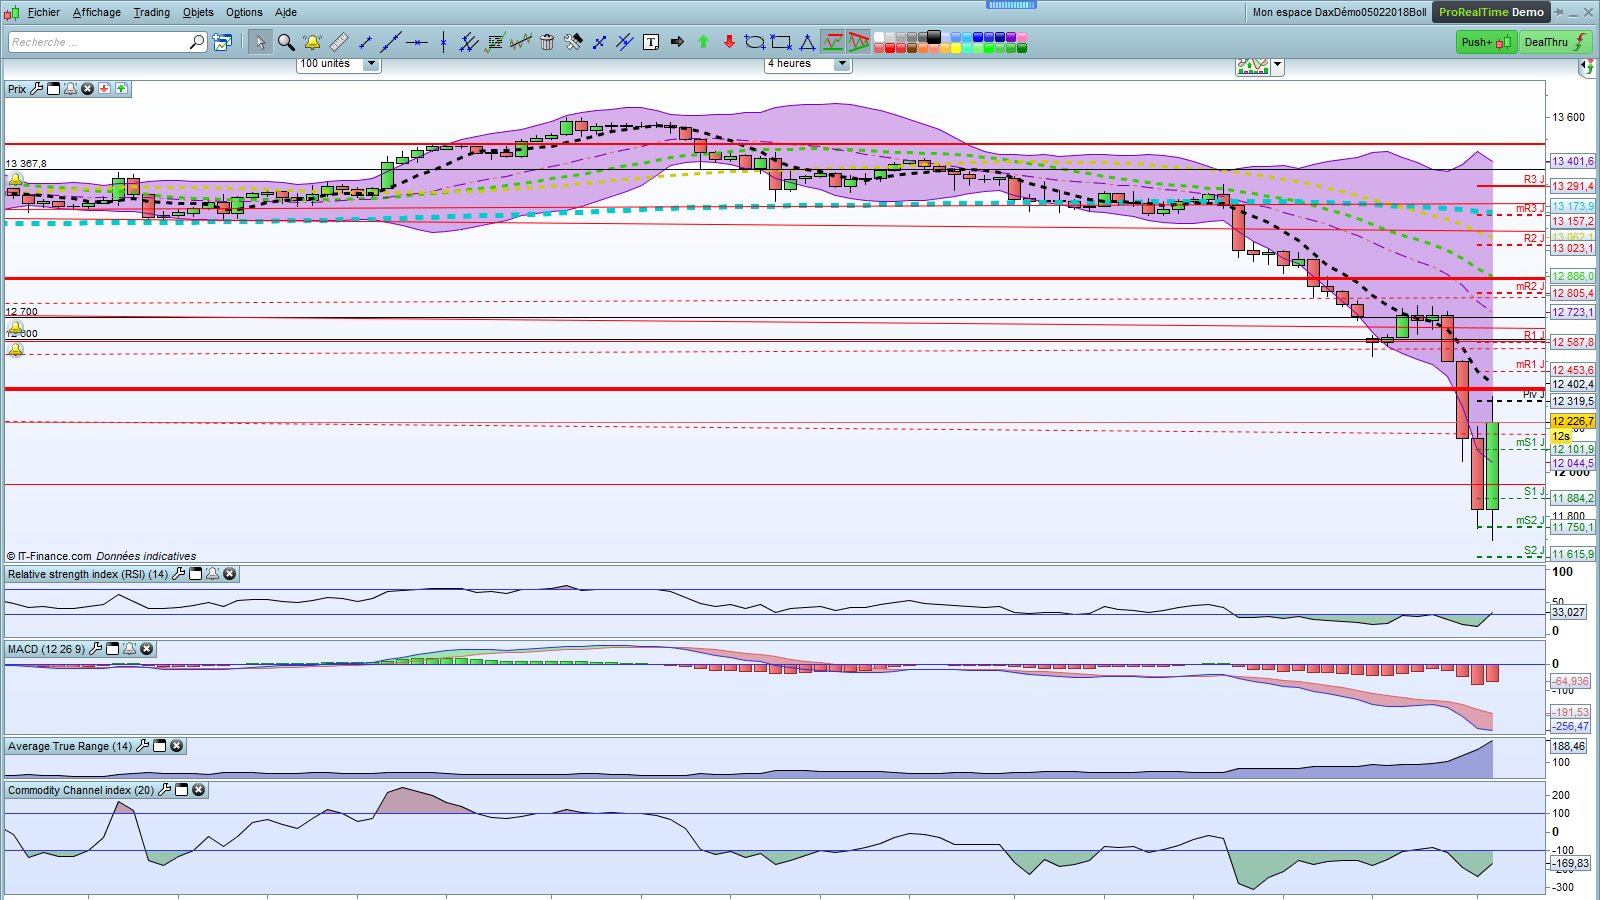
Task: Click the chart style candlestick button
Action: click(1253, 66)
